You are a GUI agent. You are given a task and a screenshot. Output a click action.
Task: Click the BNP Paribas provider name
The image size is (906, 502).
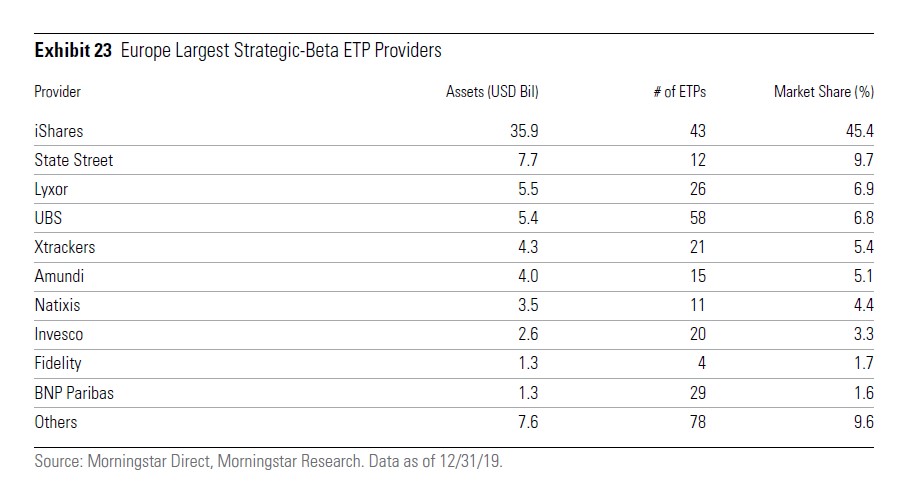pos(74,393)
